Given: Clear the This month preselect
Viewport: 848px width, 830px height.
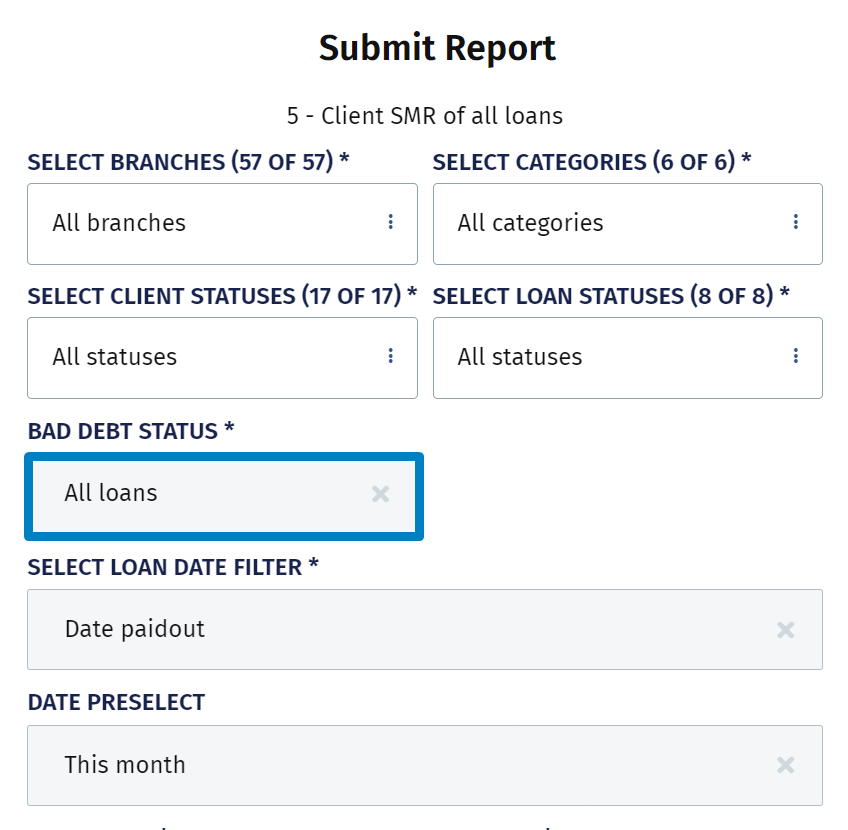Looking at the screenshot, I should (x=785, y=765).
